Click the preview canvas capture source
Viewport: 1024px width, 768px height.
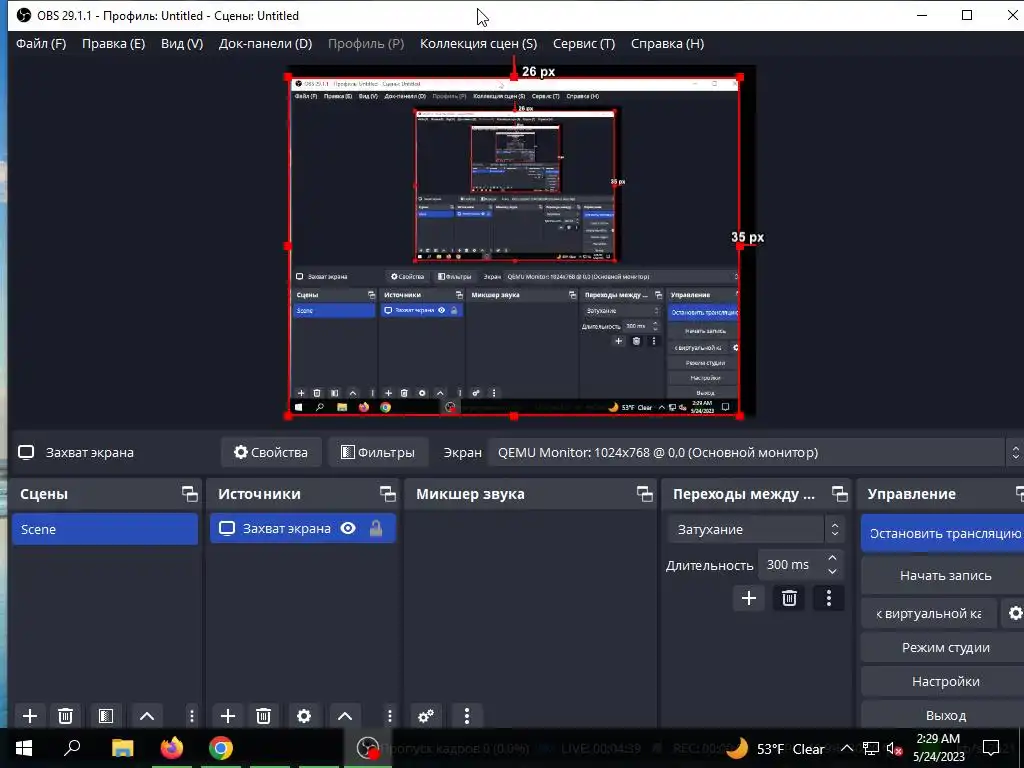point(514,246)
